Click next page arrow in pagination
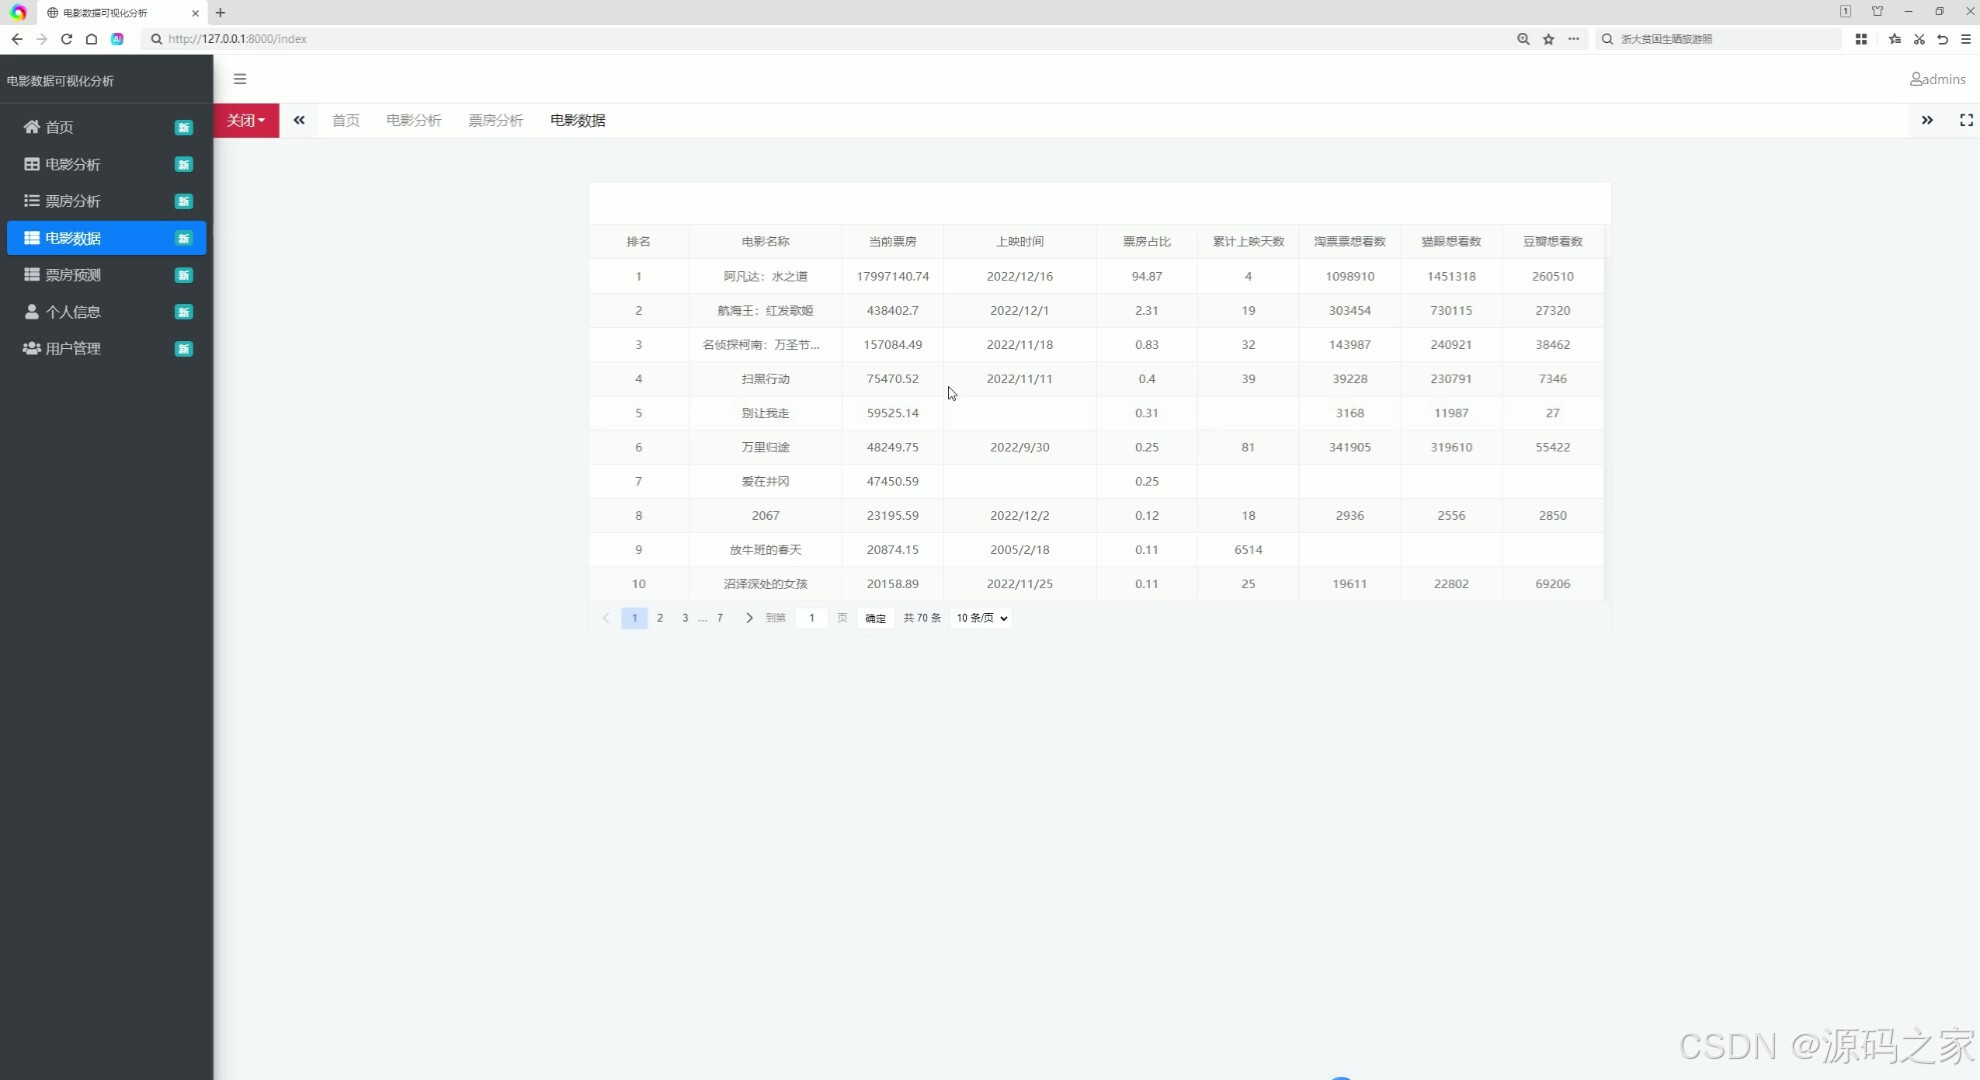Screen dimensions: 1980x1080 749,618
